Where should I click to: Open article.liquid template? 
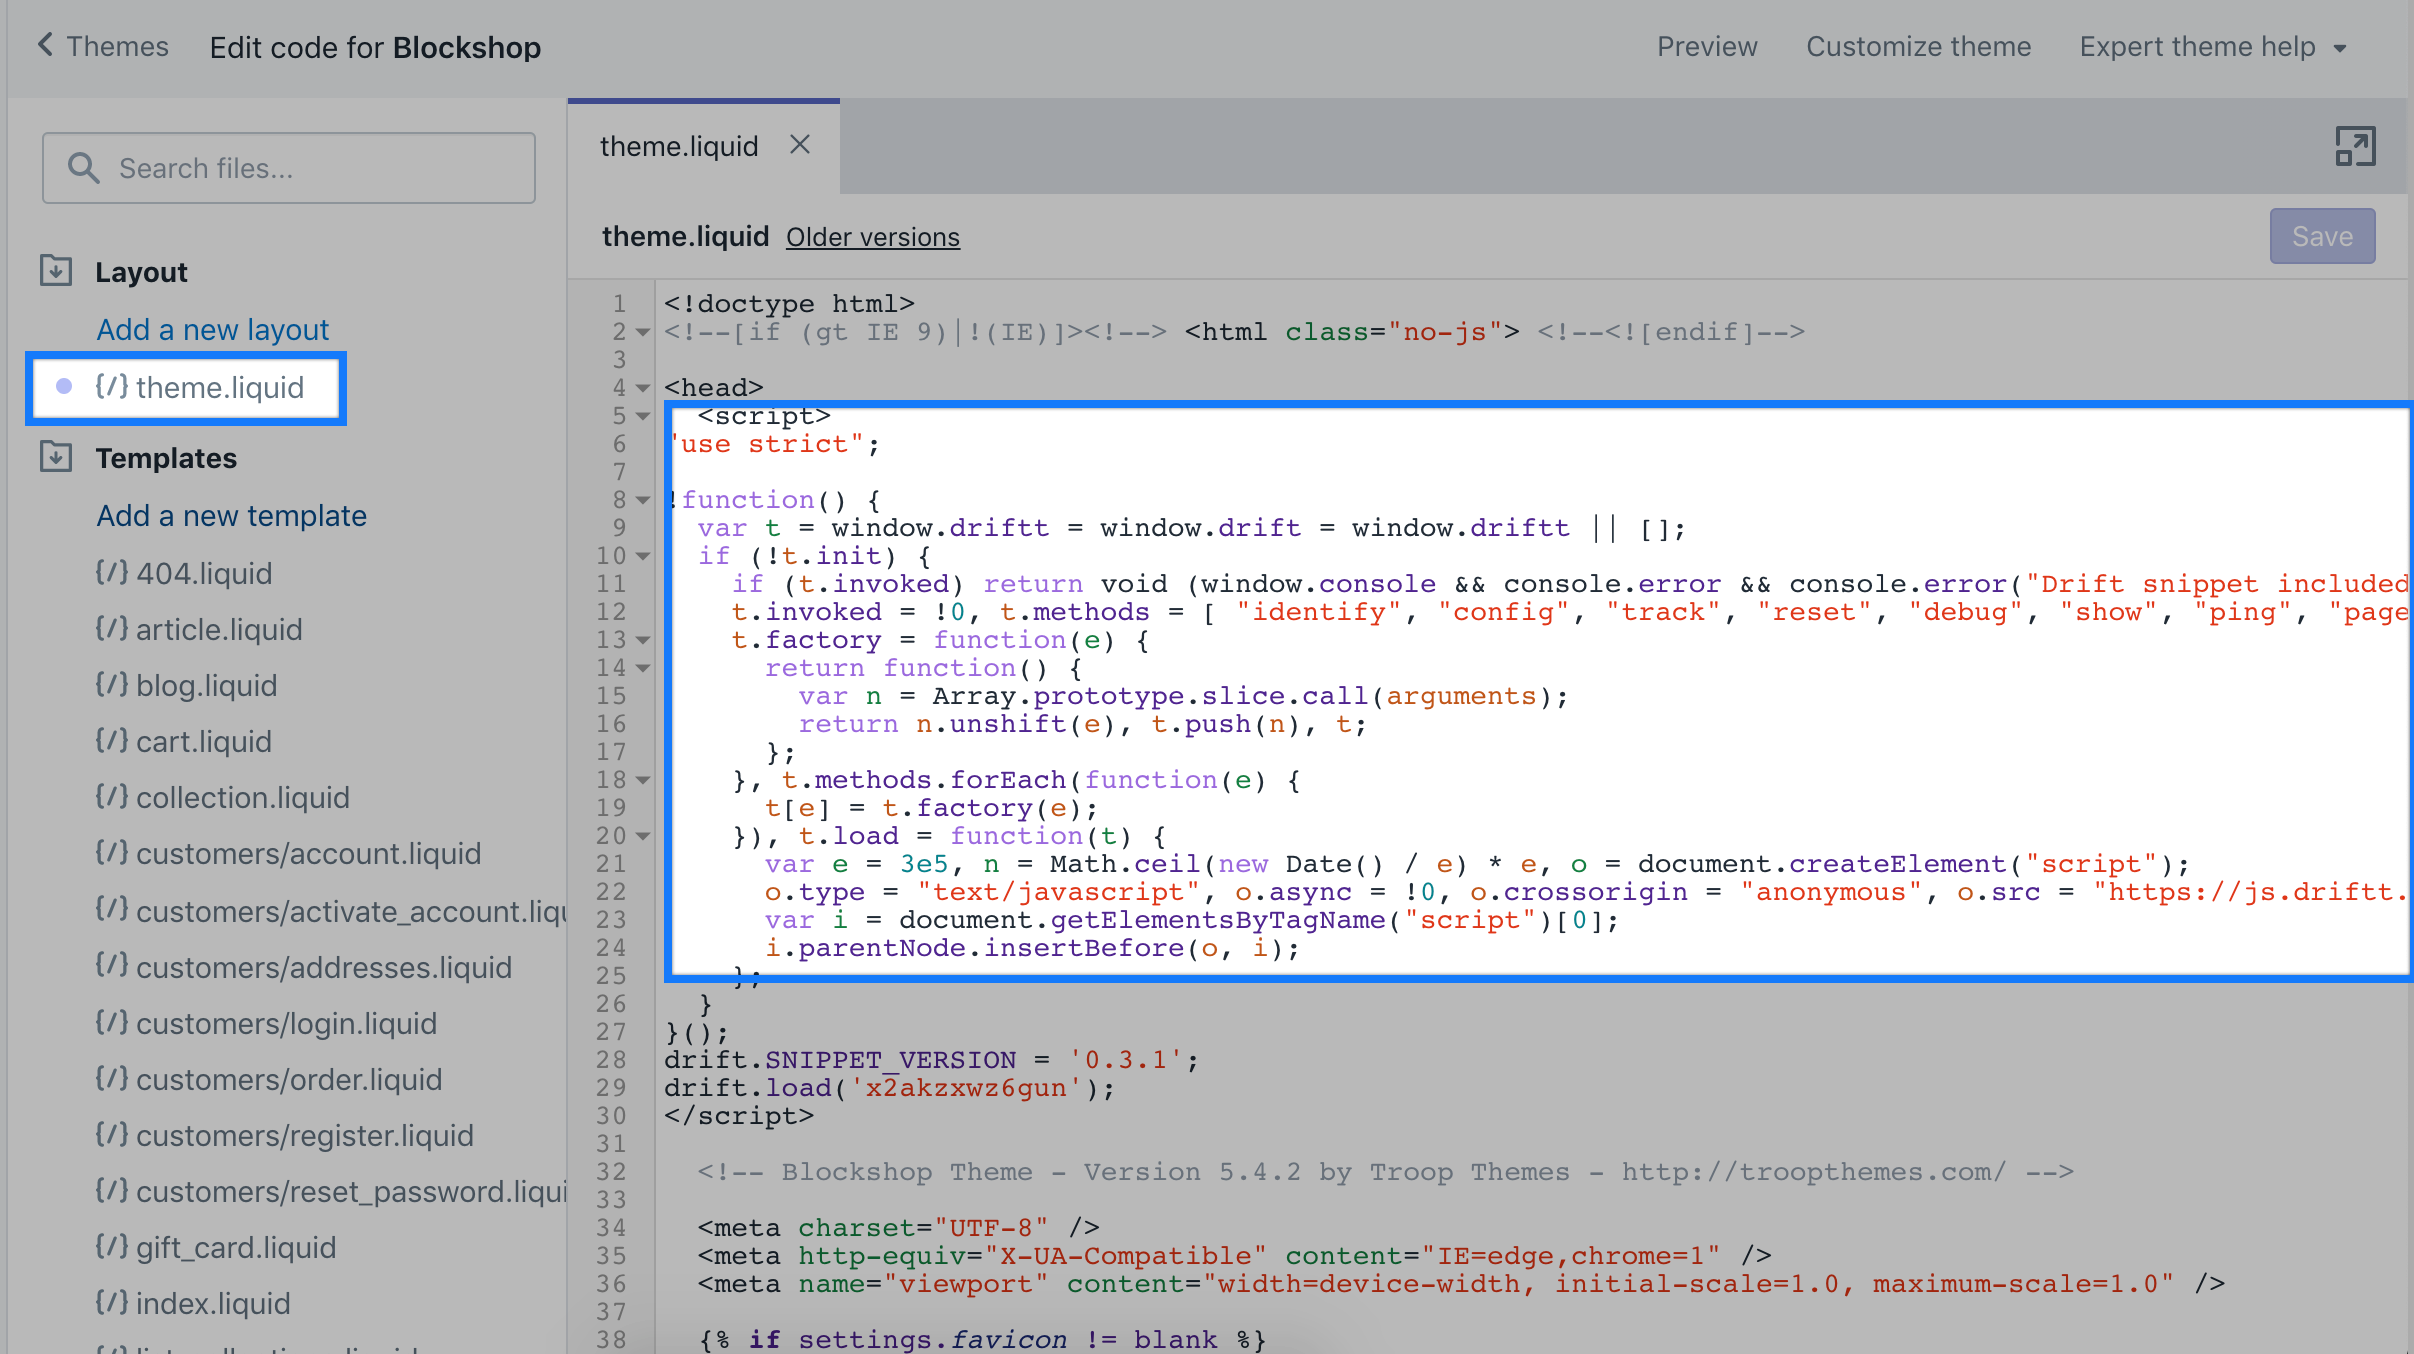pos(199,629)
